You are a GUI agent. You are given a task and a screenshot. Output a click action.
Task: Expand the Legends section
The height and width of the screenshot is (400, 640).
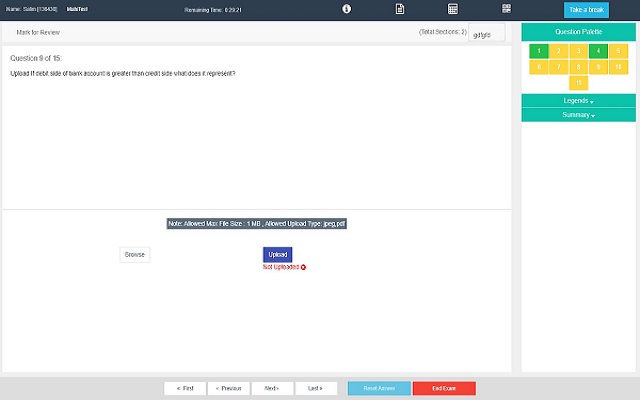[578, 101]
